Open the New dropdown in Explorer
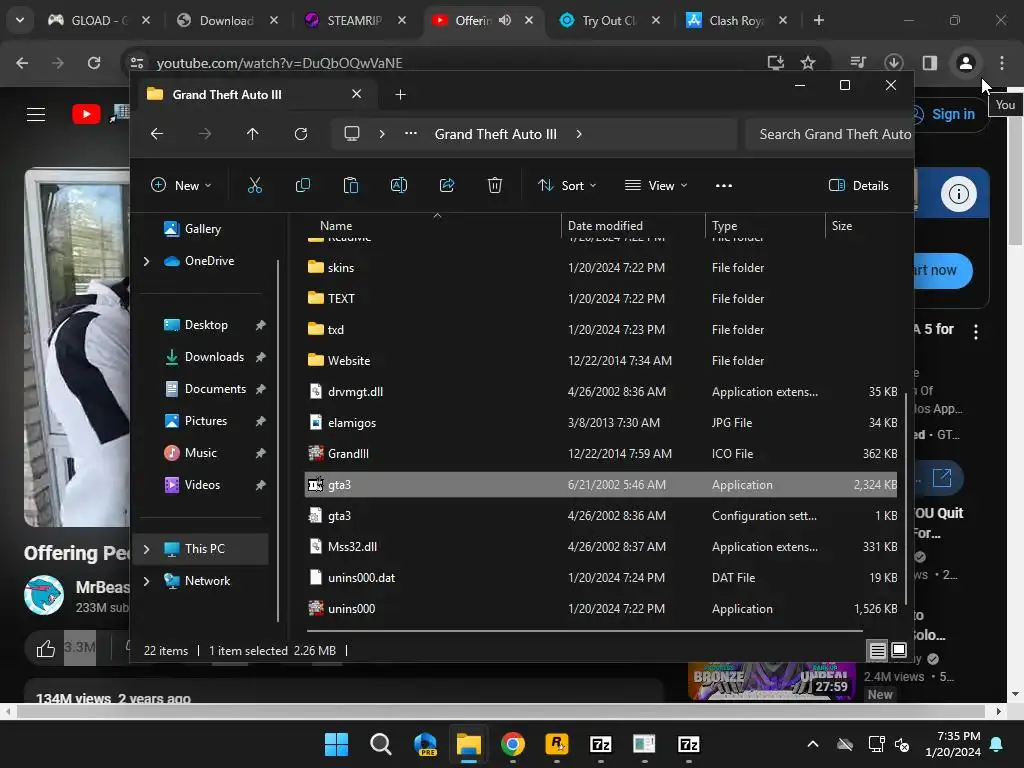 click(x=181, y=185)
